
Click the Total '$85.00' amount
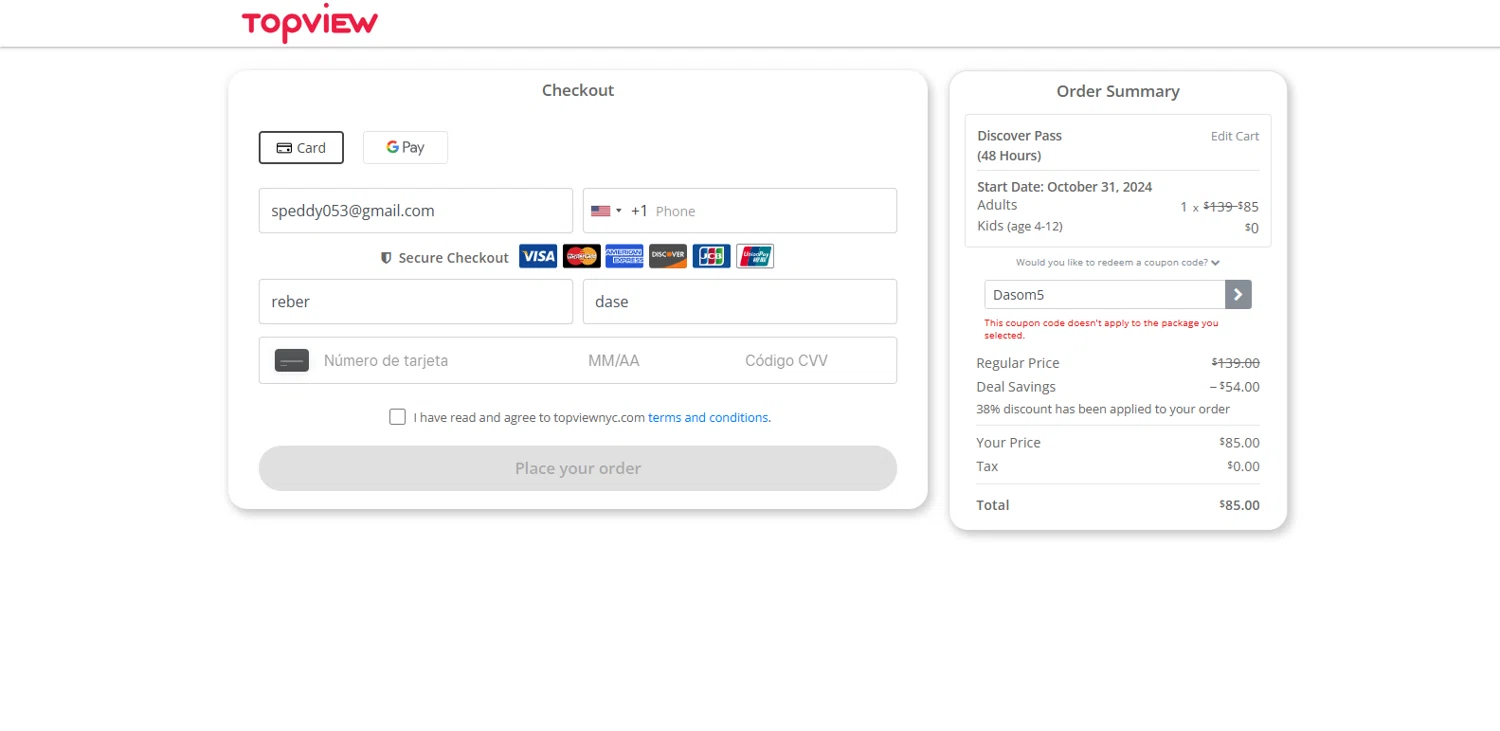(1240, 505)
